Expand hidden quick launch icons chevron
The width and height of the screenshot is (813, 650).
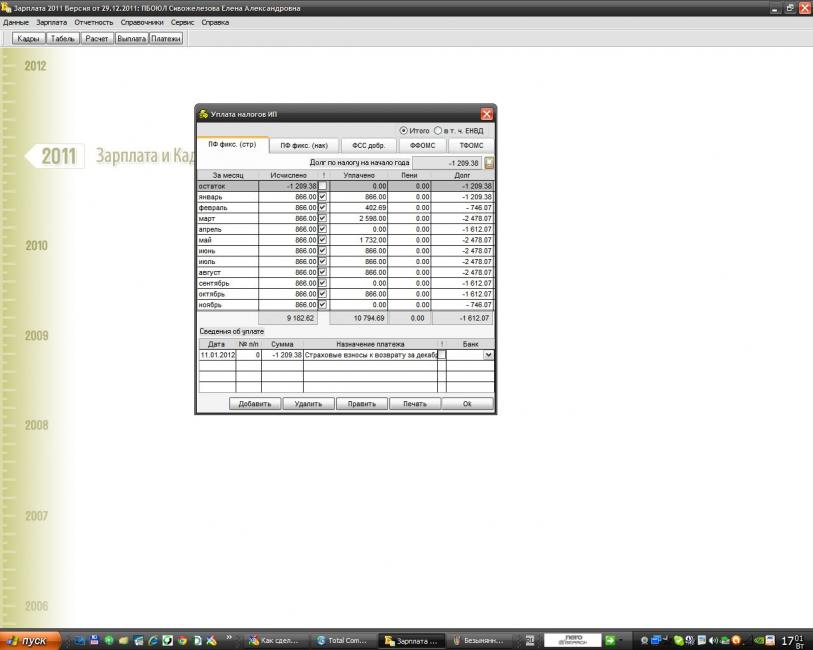pos(230,636)
